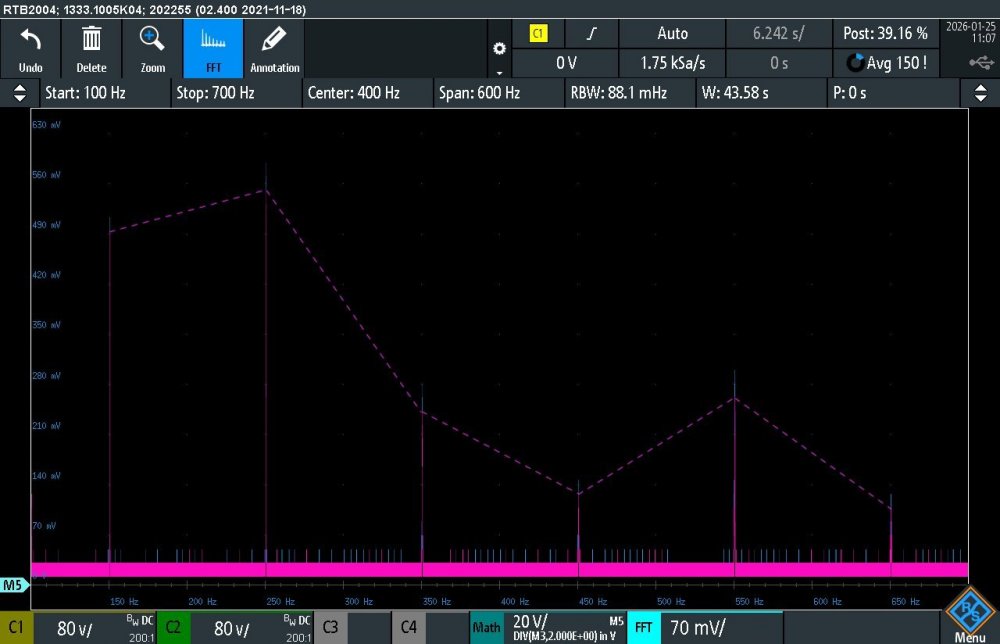The width and height of the screenshot is (1000, 644).
Task: Click the yellow C1 trigger source swatch
Action: click(539, 33)
